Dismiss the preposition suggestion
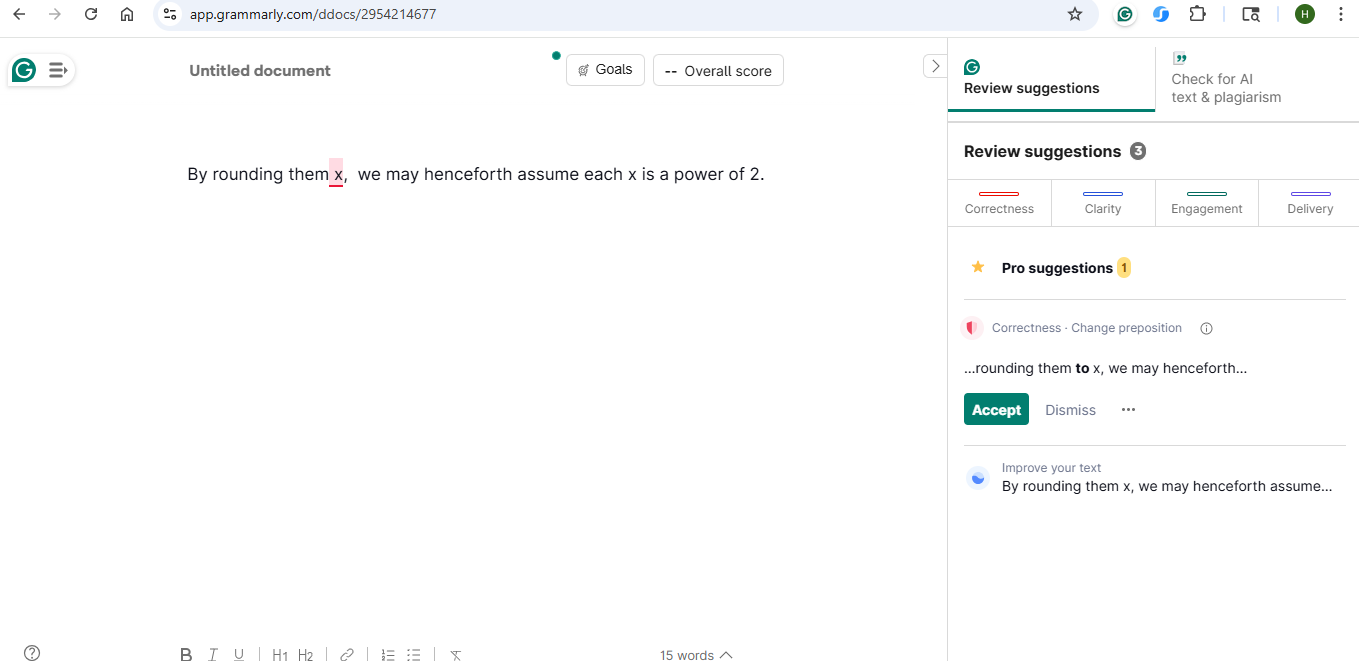Viewport: 1359px width, 661px height. 1070,410
